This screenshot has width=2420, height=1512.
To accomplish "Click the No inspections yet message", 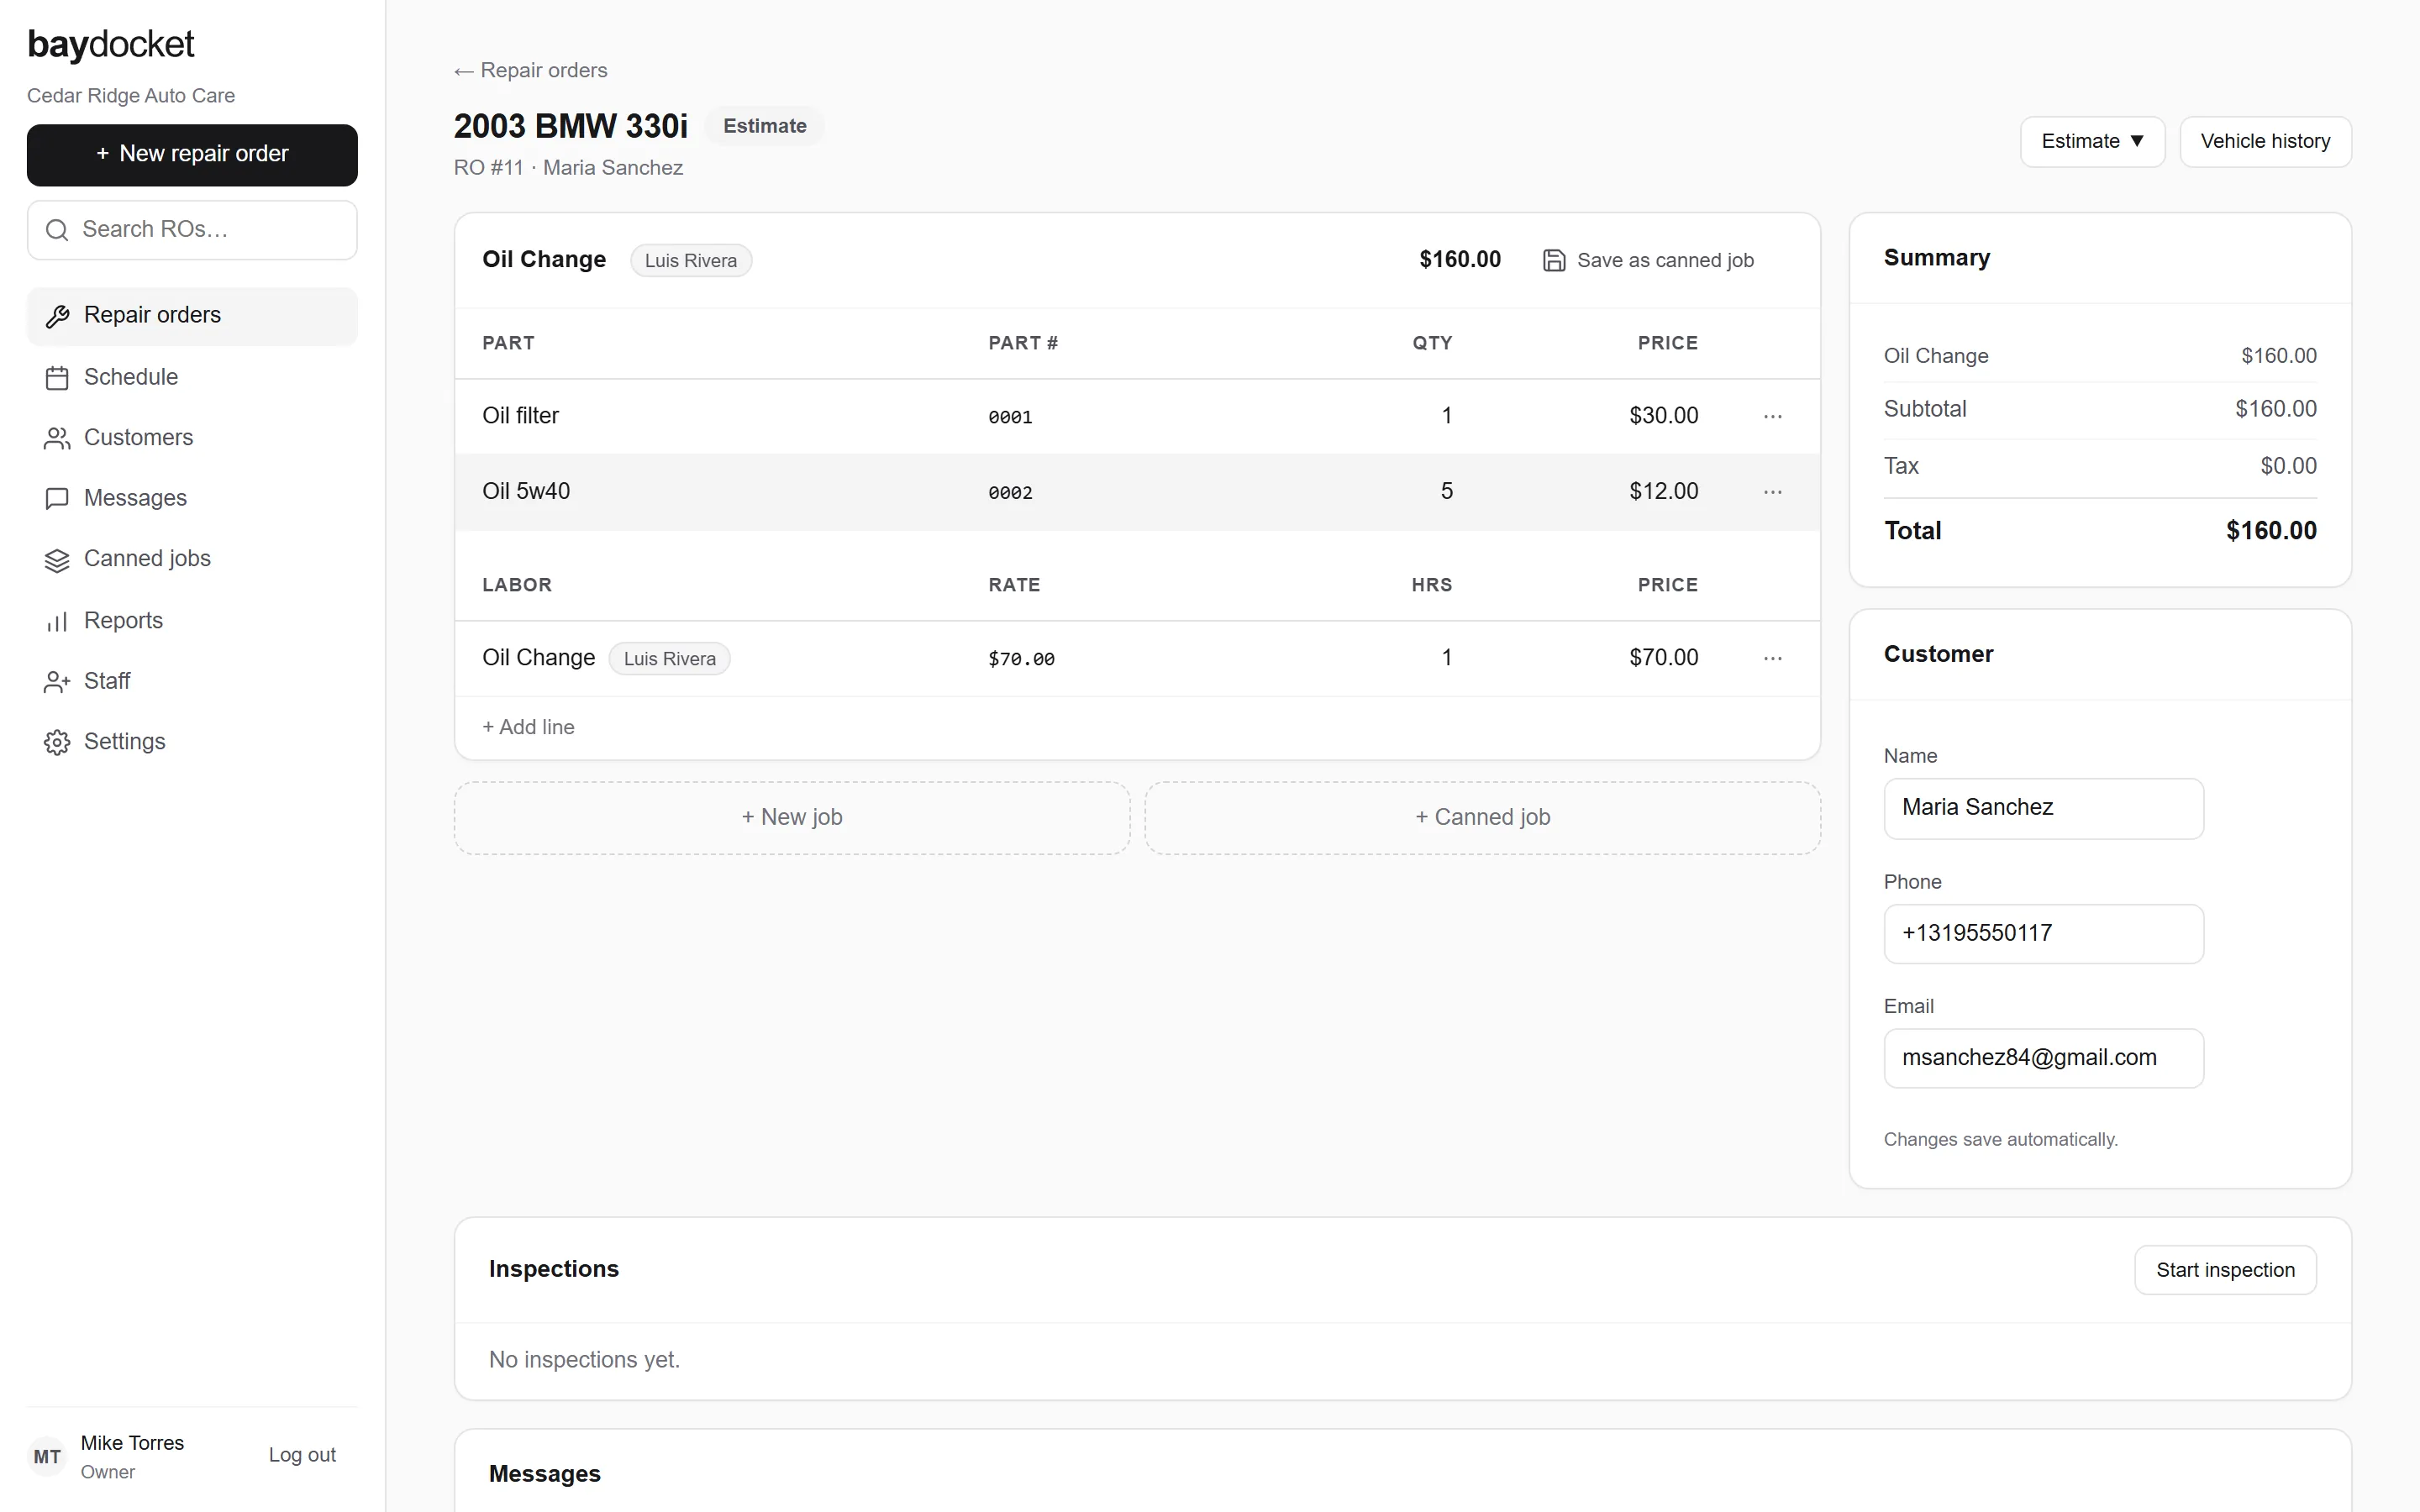I will tap(584, 1361).
